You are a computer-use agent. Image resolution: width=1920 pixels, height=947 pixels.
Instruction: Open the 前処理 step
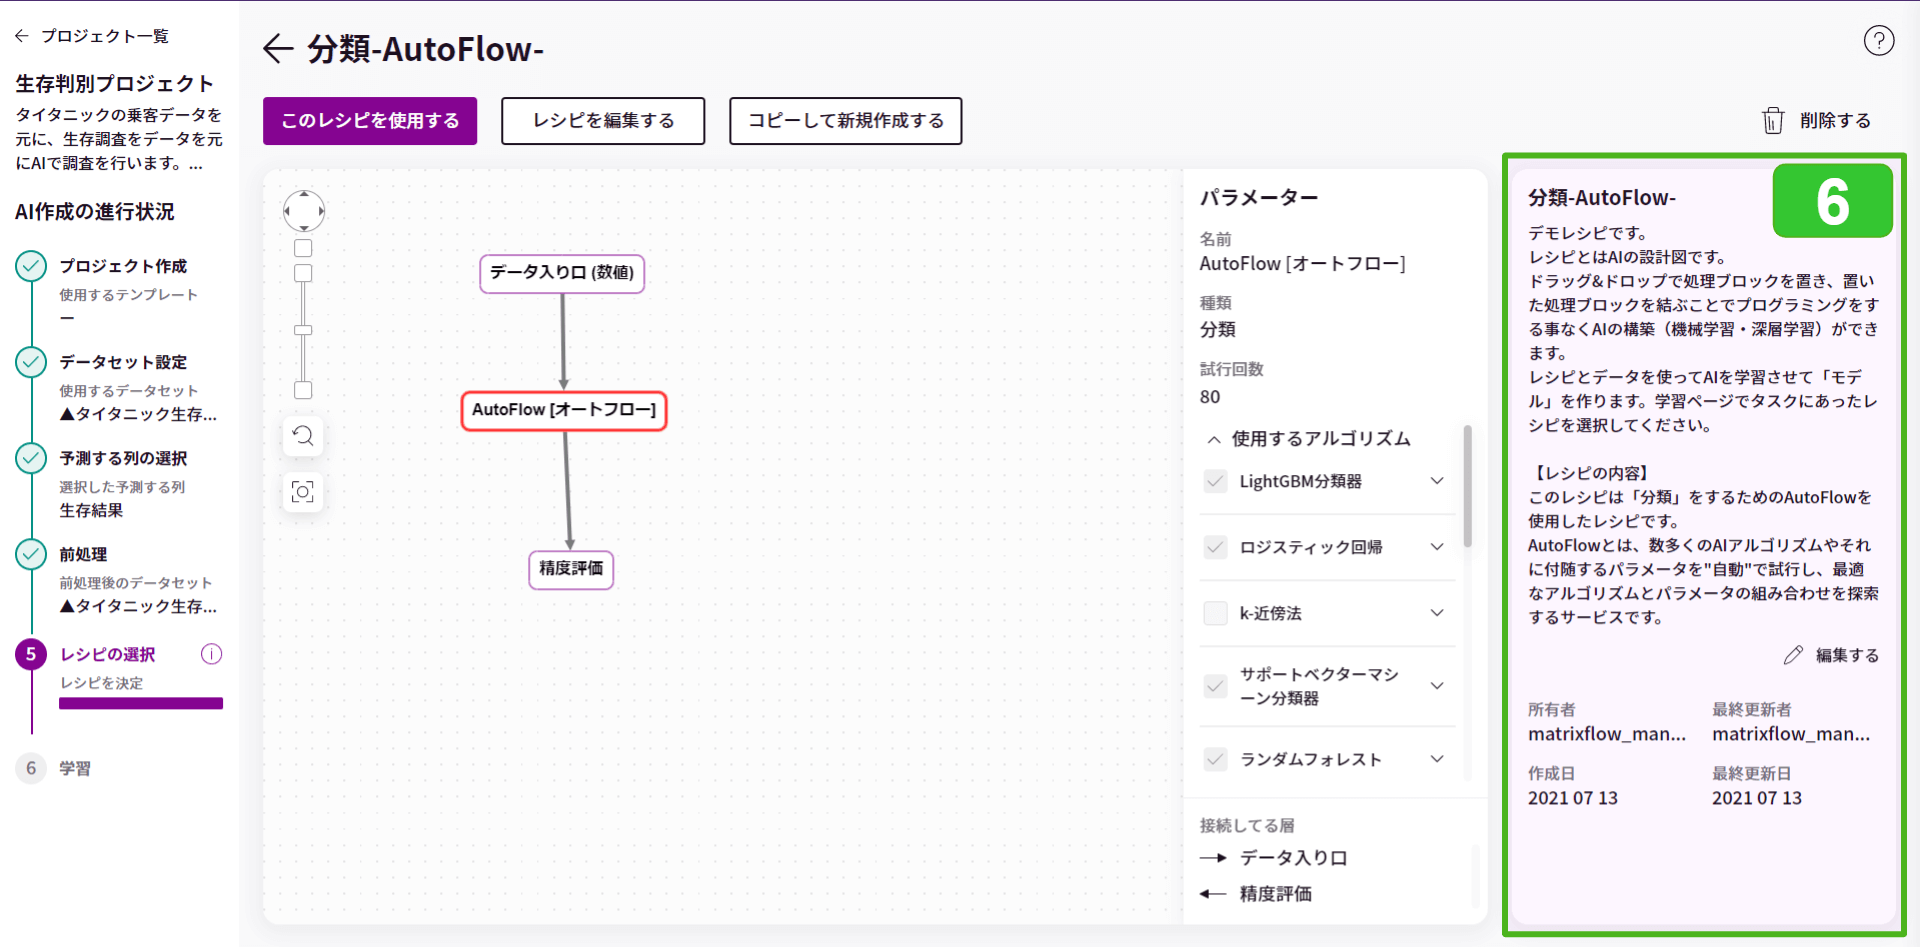83,554
